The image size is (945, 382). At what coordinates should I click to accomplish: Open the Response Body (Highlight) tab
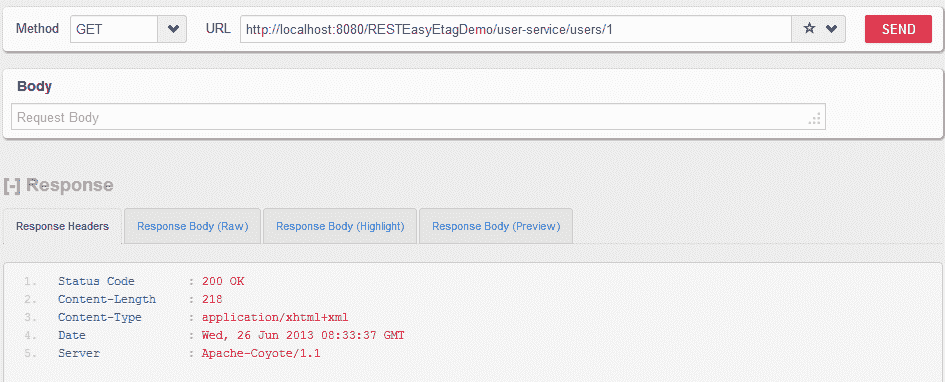pos(340,227)
